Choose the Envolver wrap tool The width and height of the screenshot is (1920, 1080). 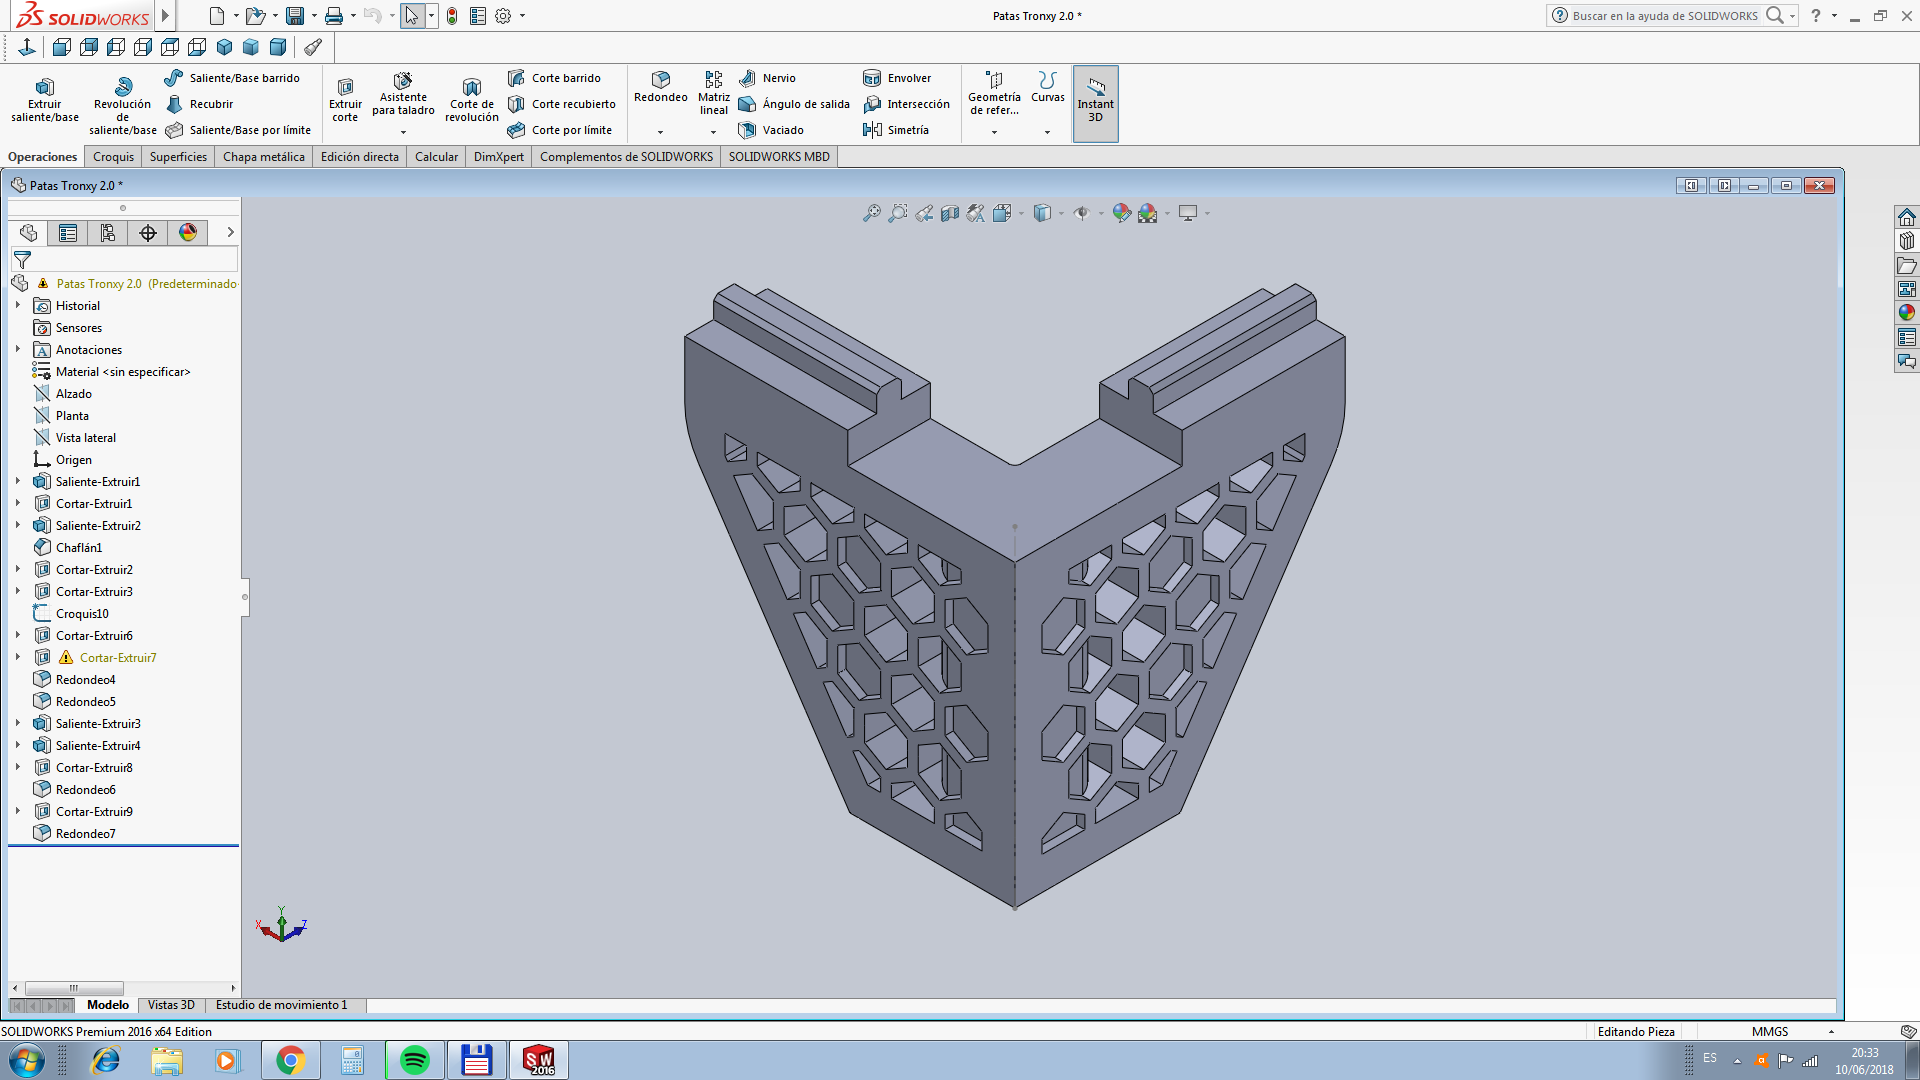click(897, 78)
